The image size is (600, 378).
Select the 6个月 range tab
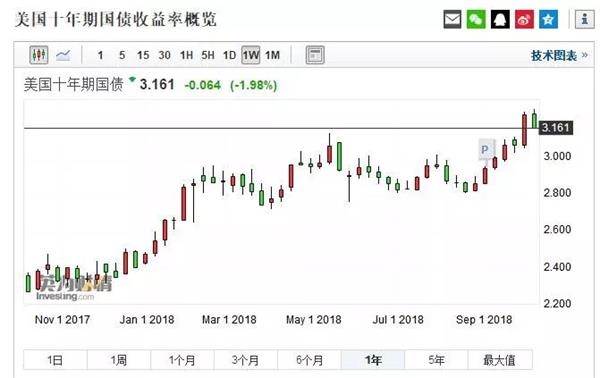click(309, 360)
